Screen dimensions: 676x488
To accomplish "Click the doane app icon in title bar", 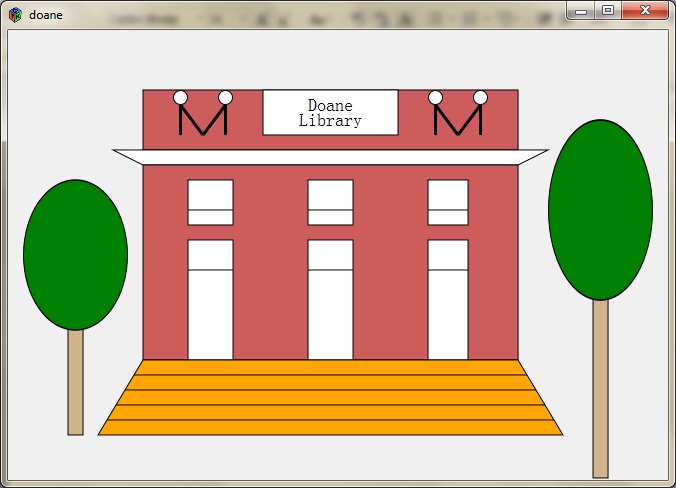I will pos(15,14).
